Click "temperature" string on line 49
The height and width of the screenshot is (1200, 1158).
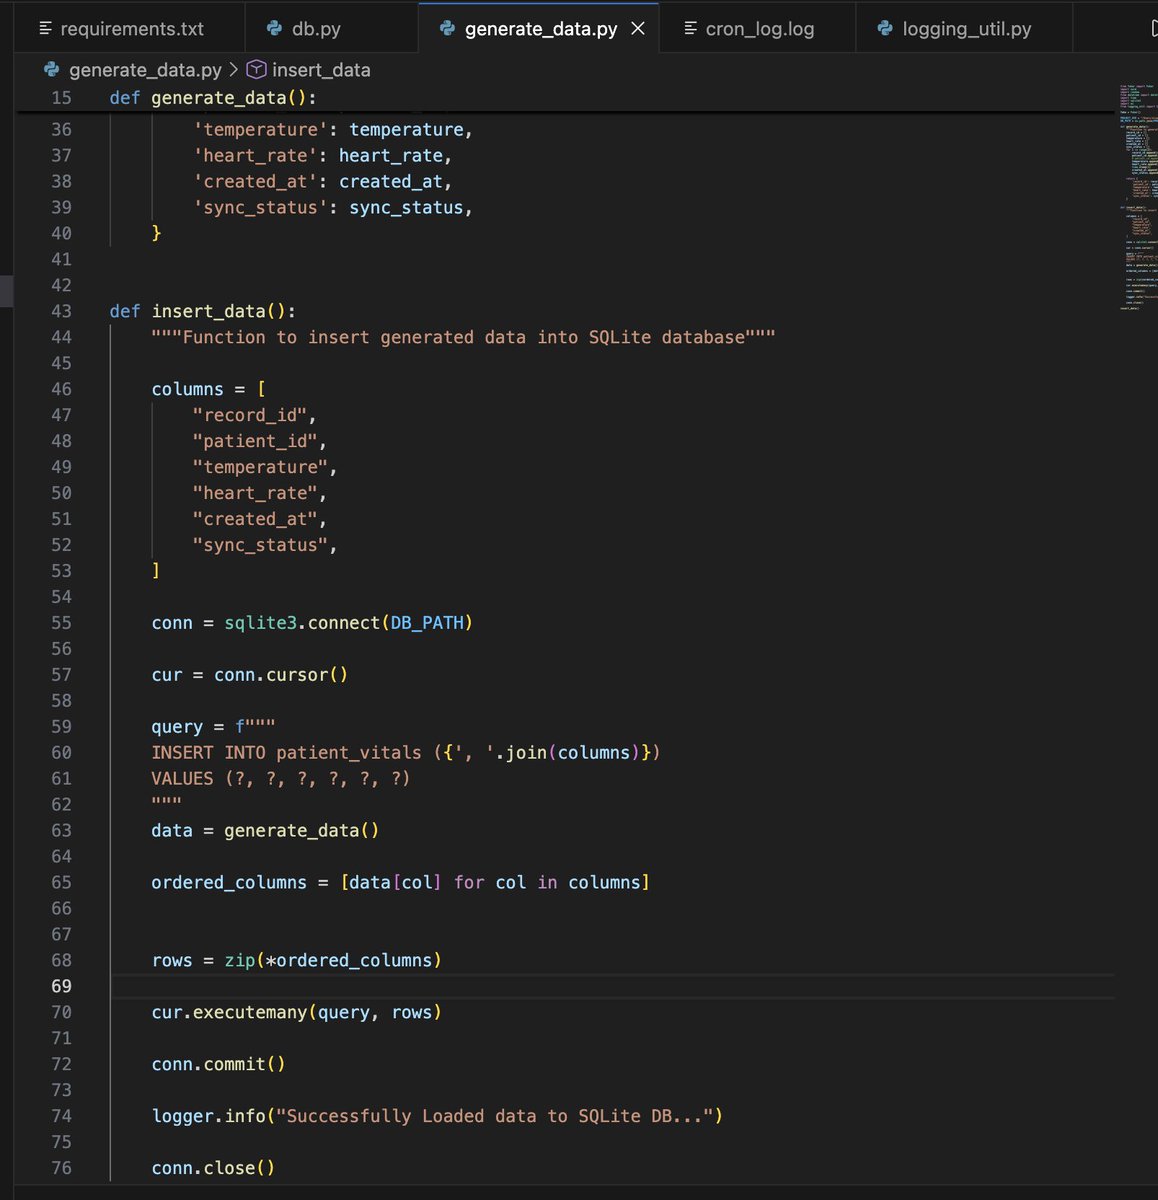click(260, 467)
